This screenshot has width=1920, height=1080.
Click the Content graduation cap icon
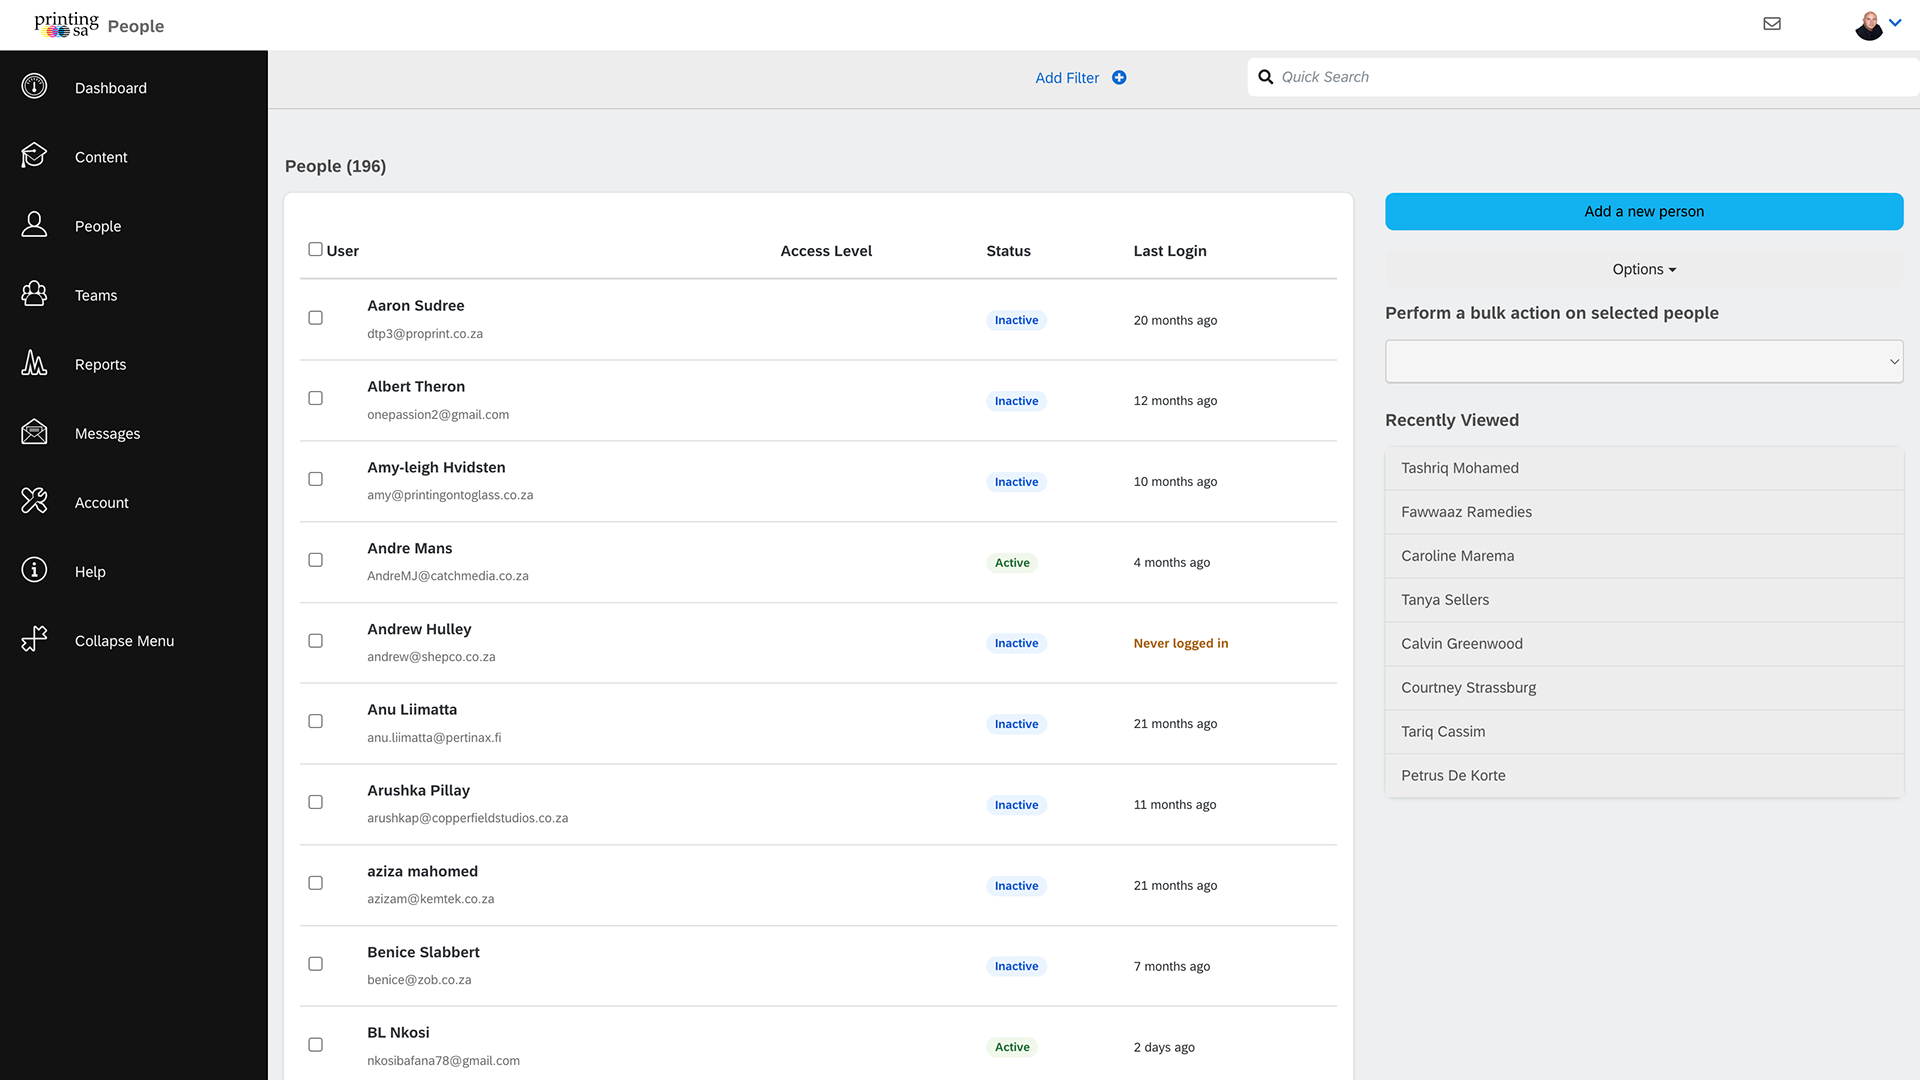(34, 156)
